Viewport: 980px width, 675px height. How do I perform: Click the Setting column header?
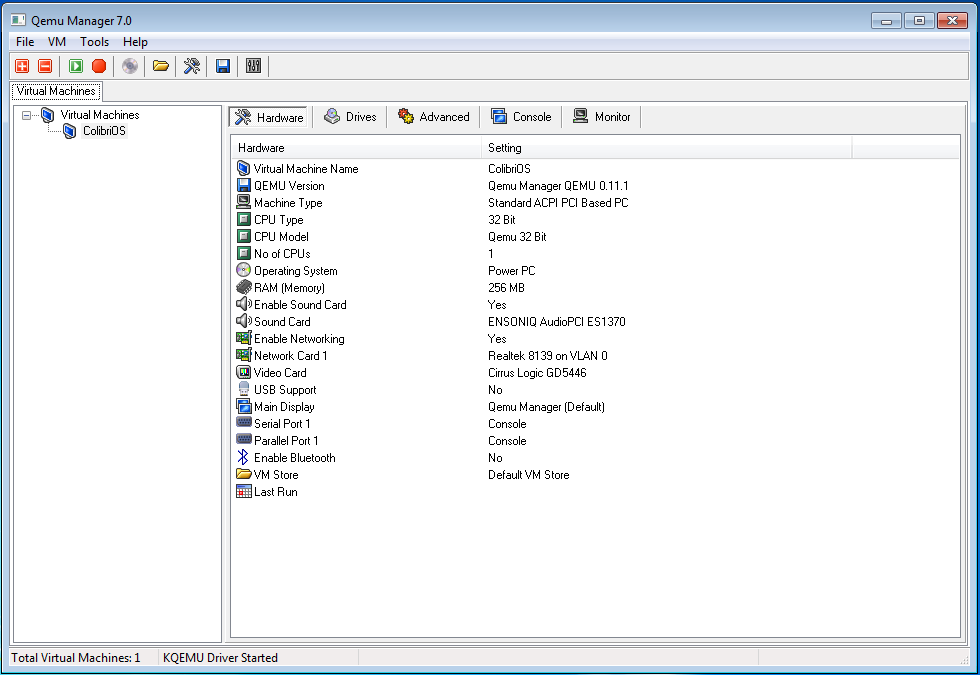click(x=667, y=148)
